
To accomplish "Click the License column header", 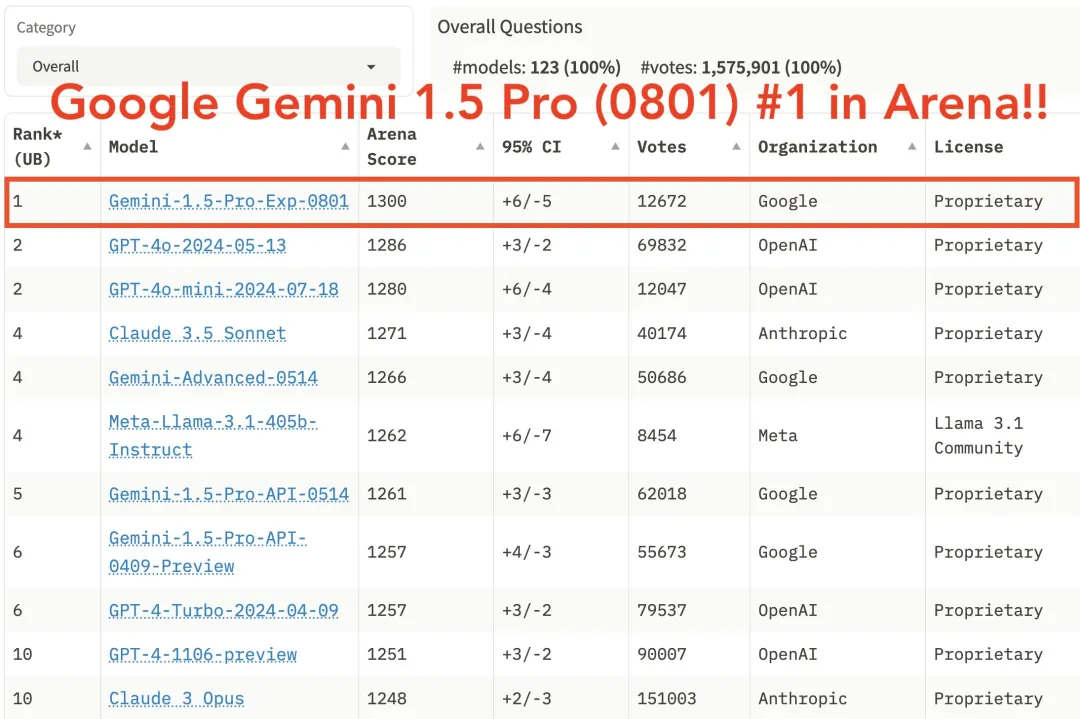I will click(968, 147).
